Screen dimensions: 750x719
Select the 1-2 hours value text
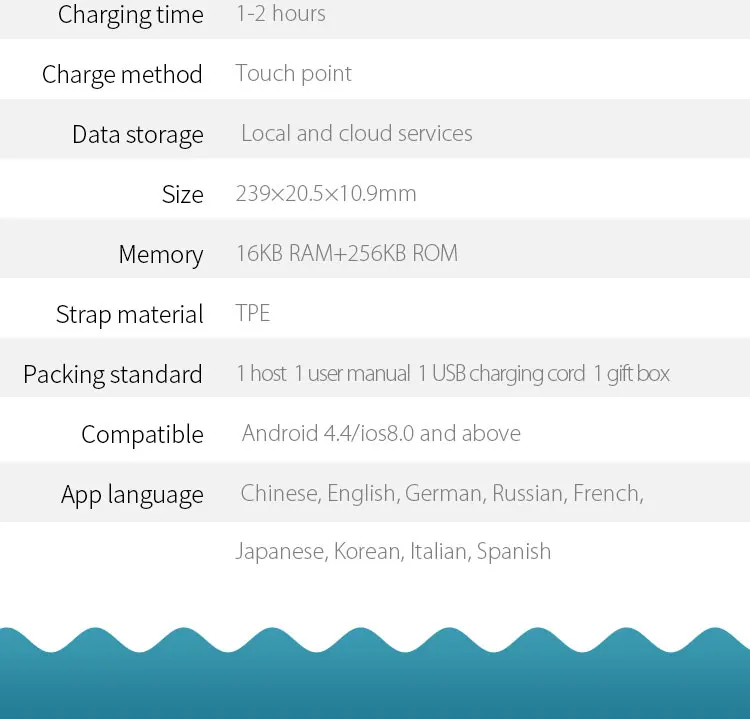pos(281,13)
